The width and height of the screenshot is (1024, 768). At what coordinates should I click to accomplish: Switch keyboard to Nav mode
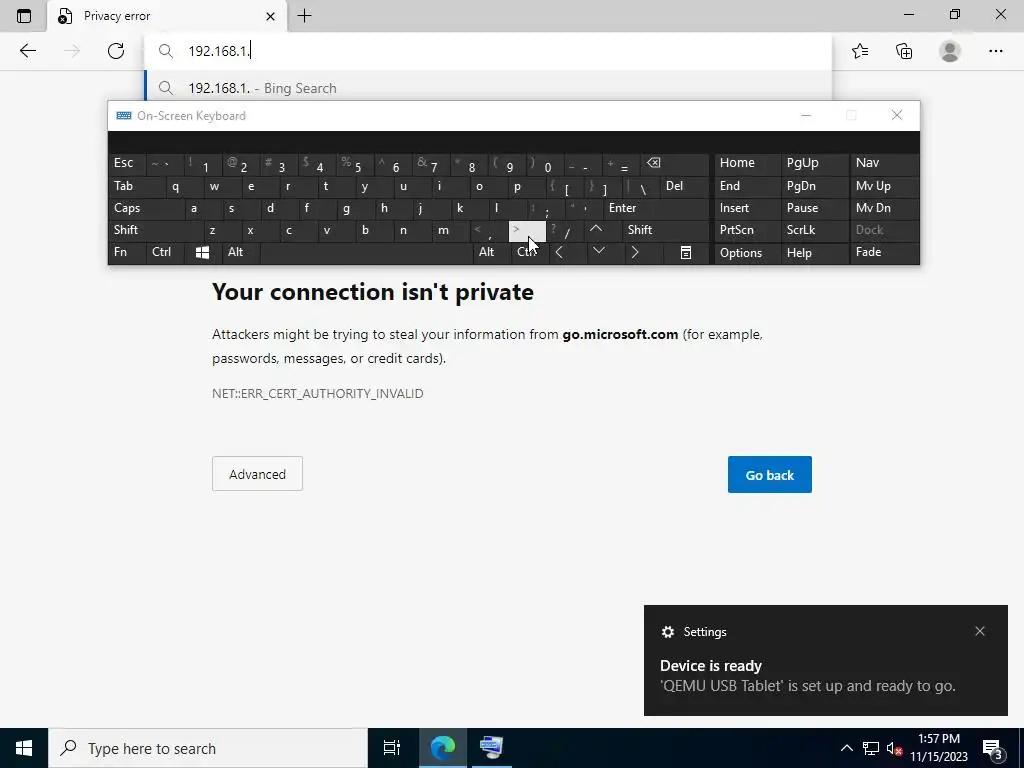coord(884,164)
